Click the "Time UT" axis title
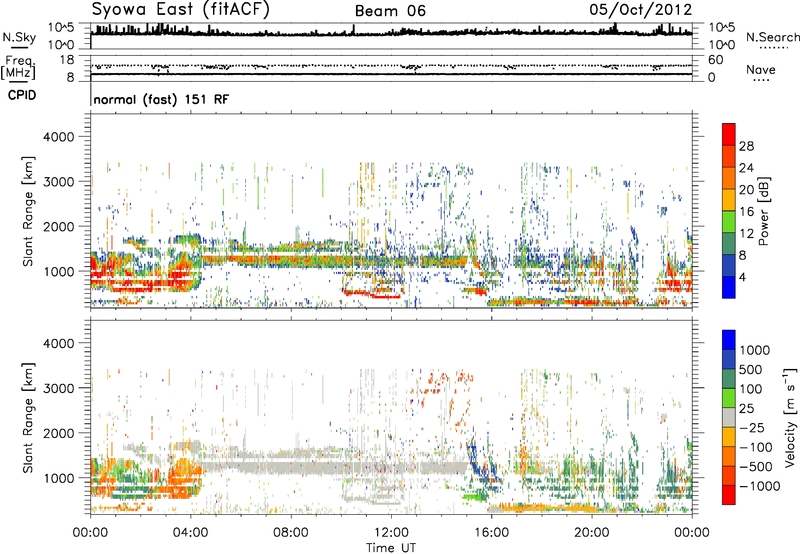The width and height of the screenshot is (800, 554). [x=391, y=548]
